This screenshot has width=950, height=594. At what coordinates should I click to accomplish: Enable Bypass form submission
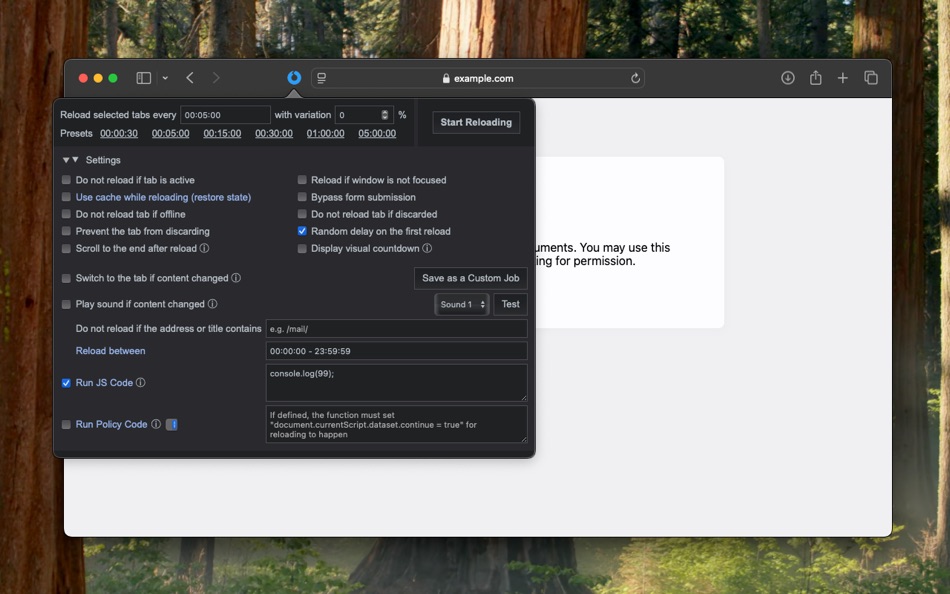[x=302, y=197]
